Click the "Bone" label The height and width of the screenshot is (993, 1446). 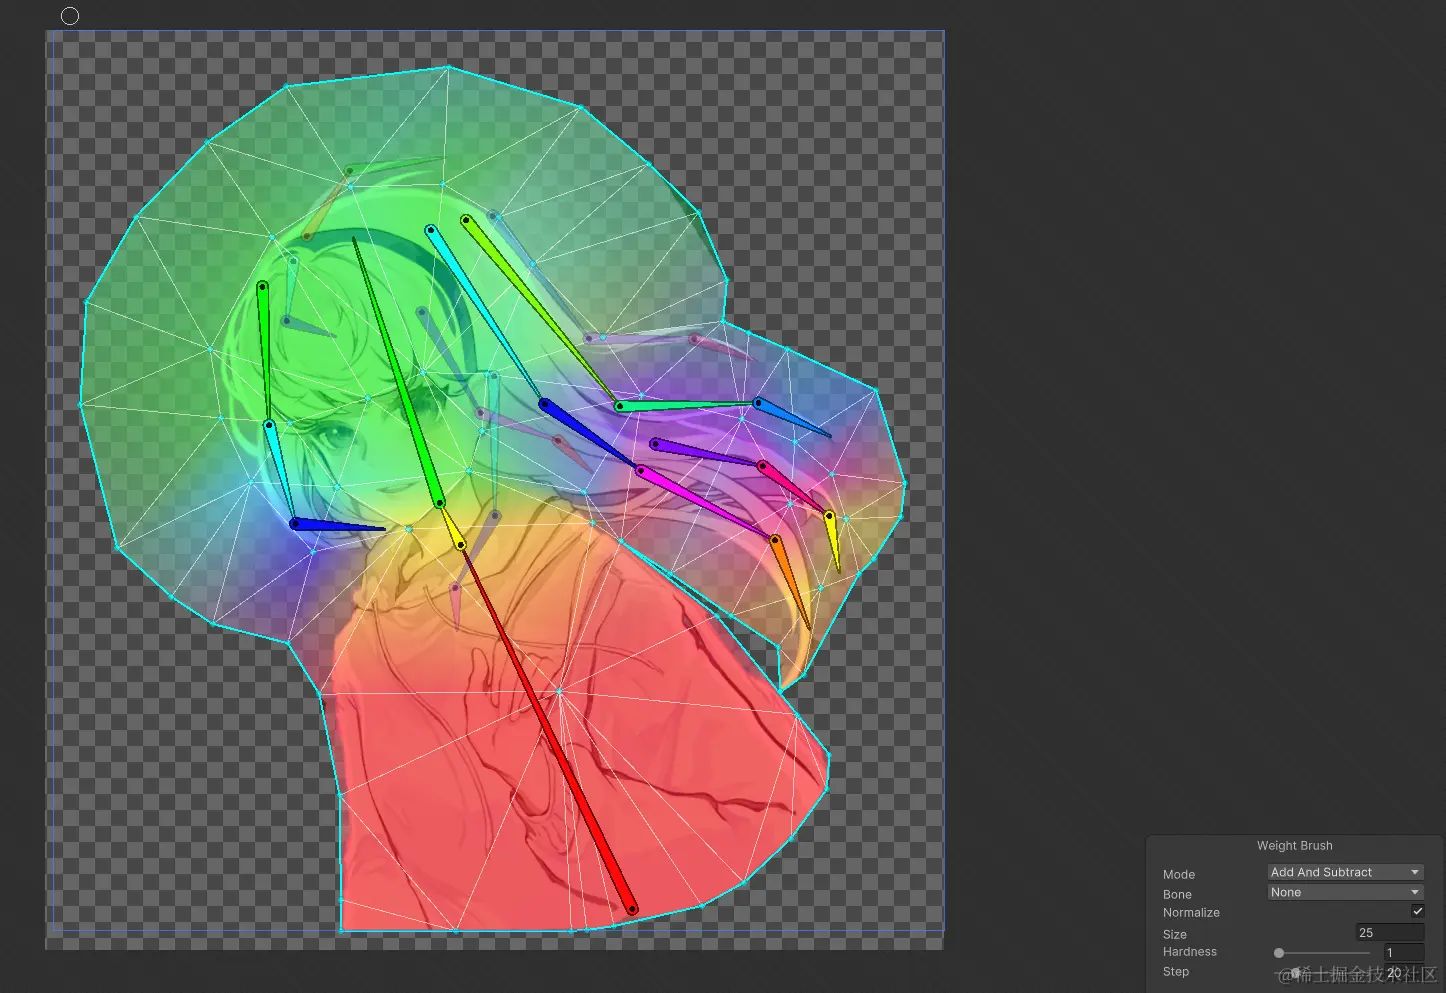tap(1178, 895)
